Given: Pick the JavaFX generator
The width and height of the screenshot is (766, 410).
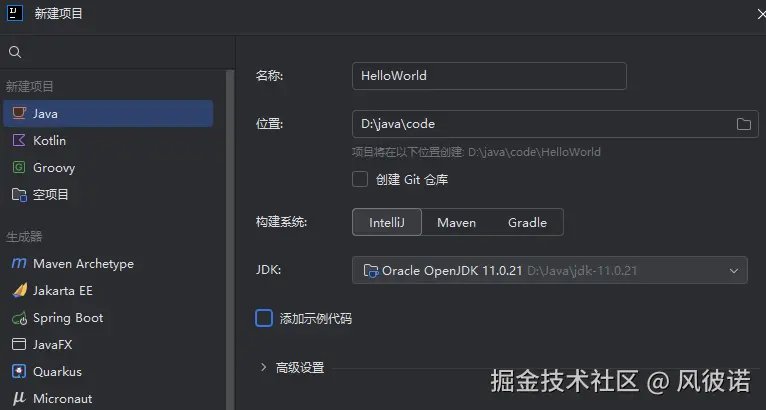Looking at the screenshot, I should coord(108,345).
